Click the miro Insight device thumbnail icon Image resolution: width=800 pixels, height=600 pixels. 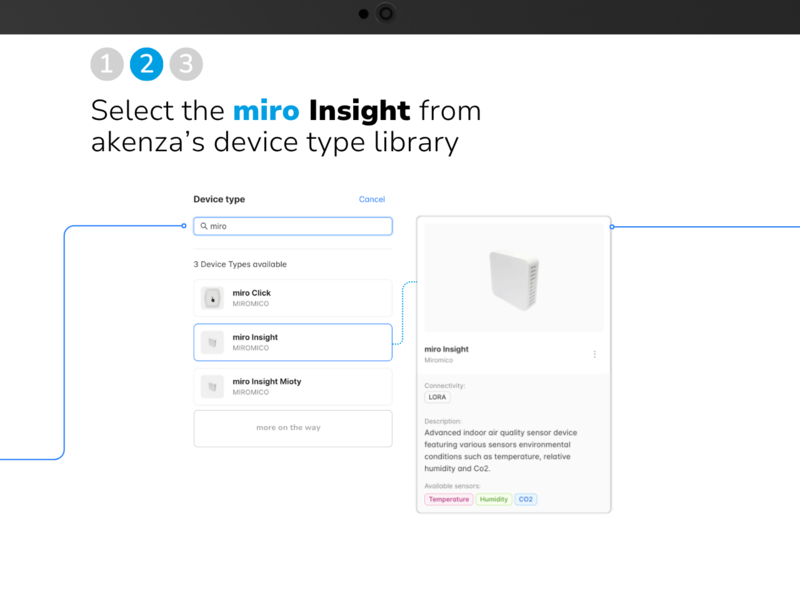[x=211, y=342]
